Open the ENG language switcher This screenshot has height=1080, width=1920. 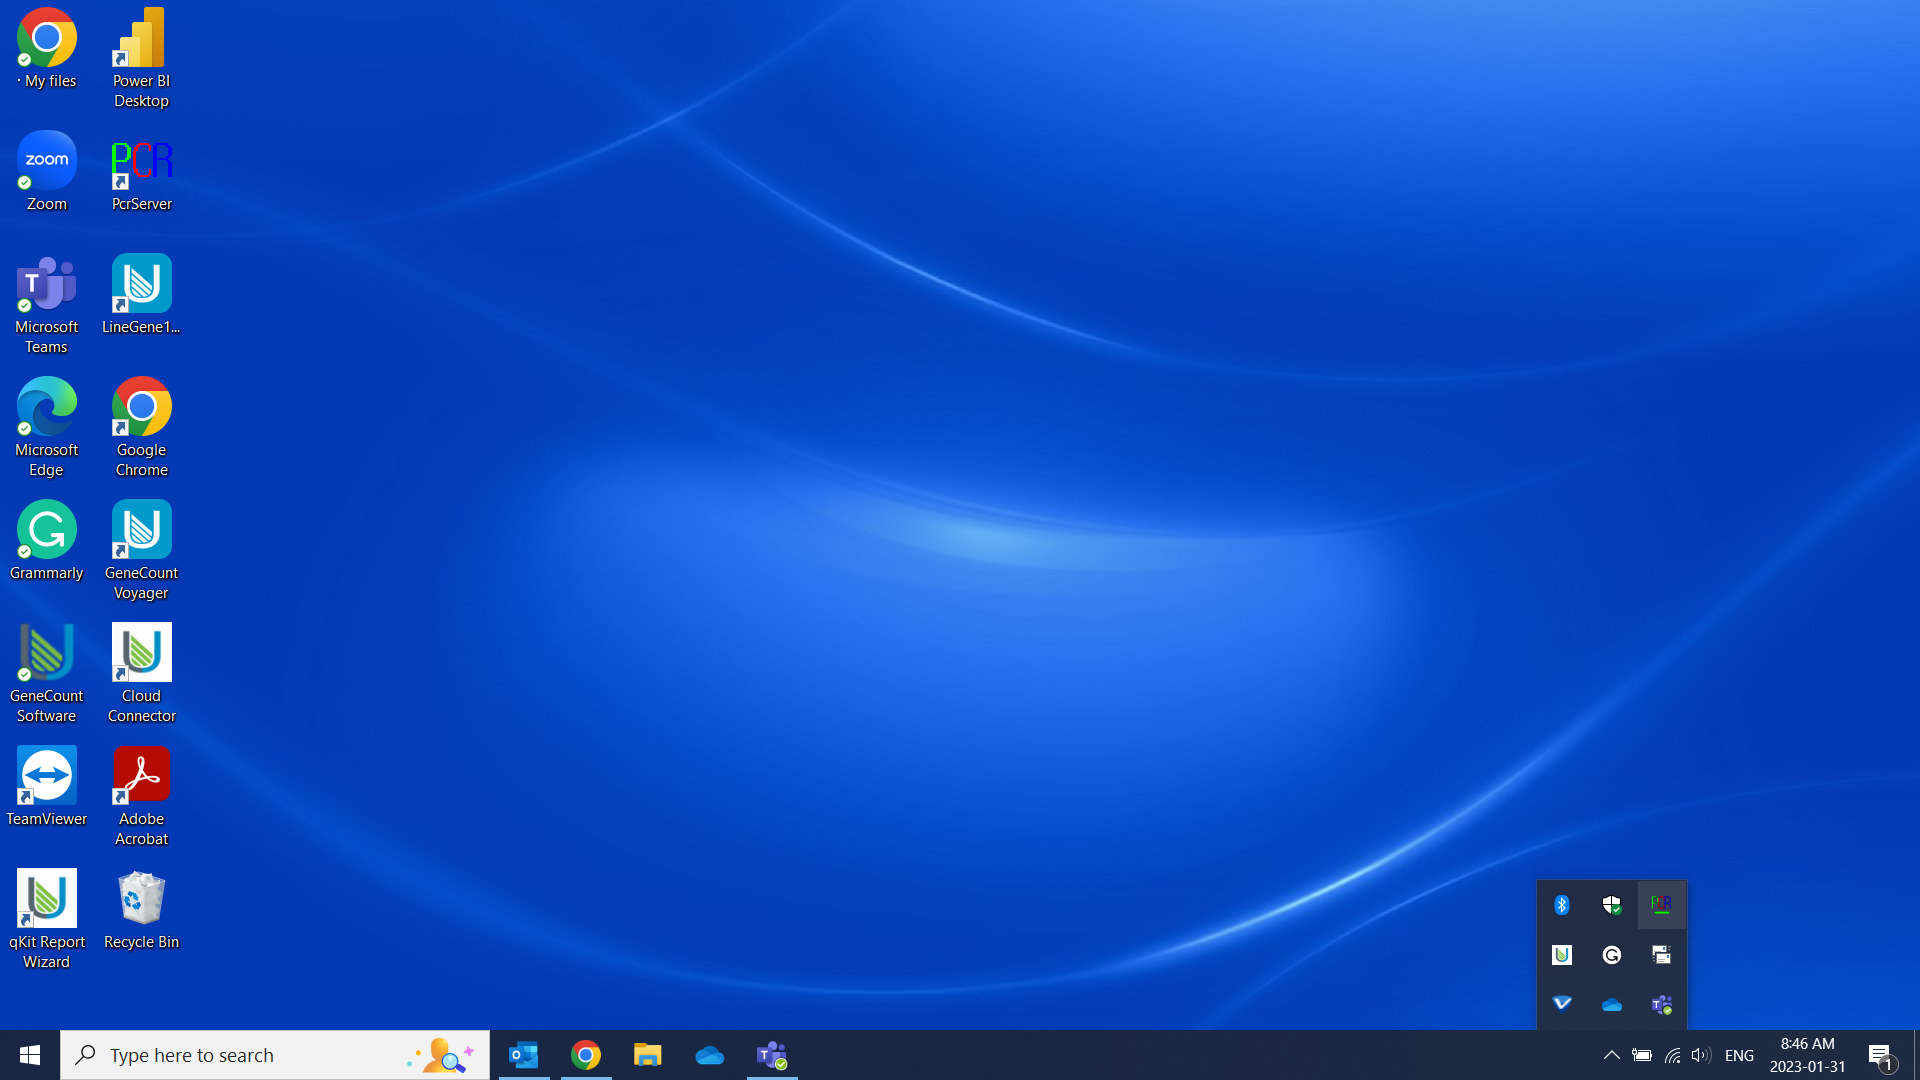(1740, 1055)
